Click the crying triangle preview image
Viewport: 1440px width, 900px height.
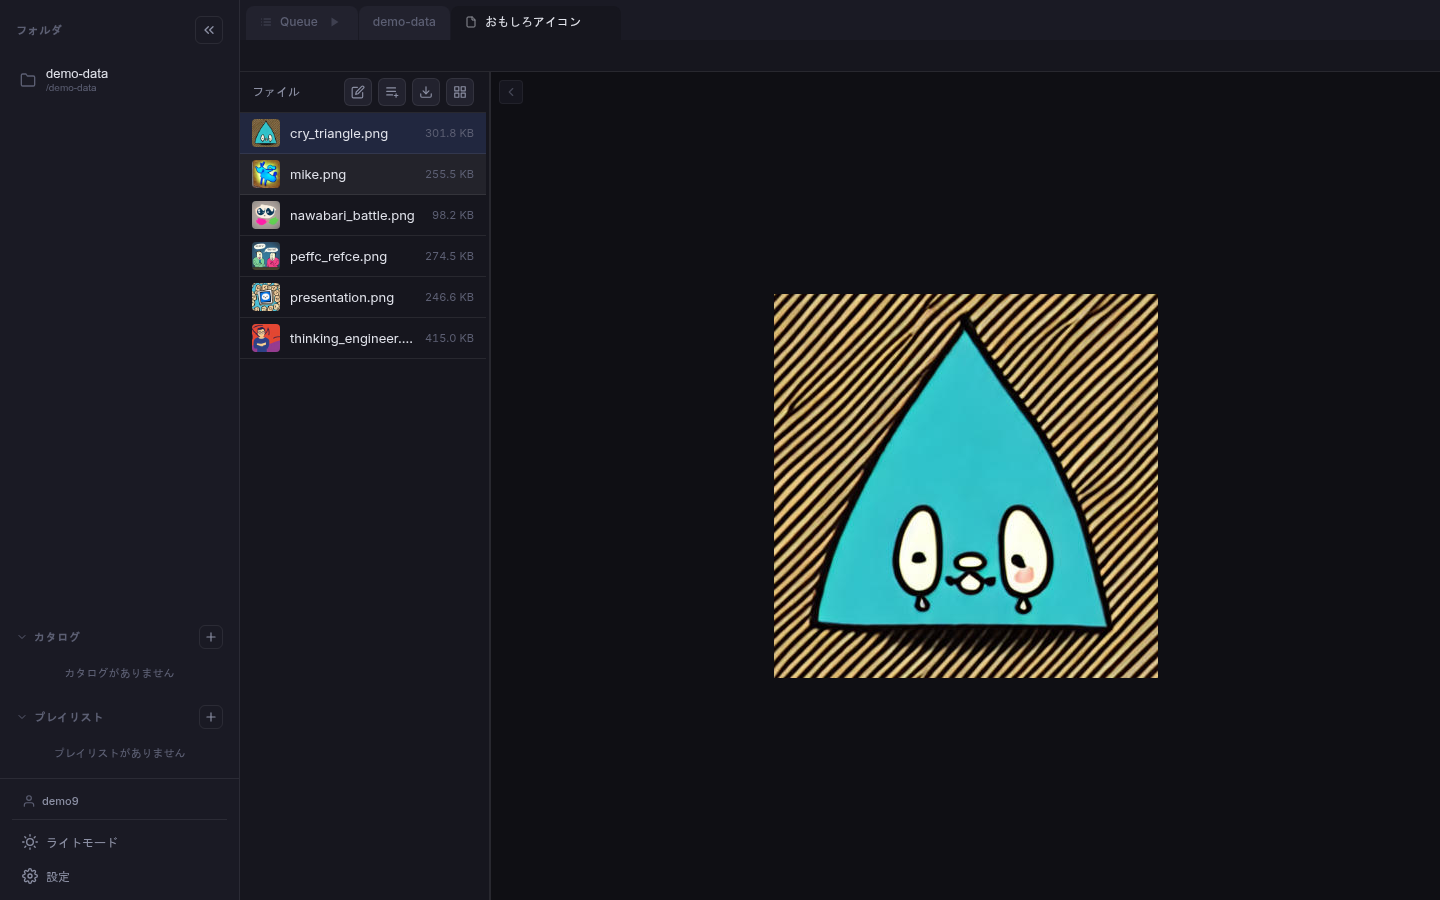965,486
